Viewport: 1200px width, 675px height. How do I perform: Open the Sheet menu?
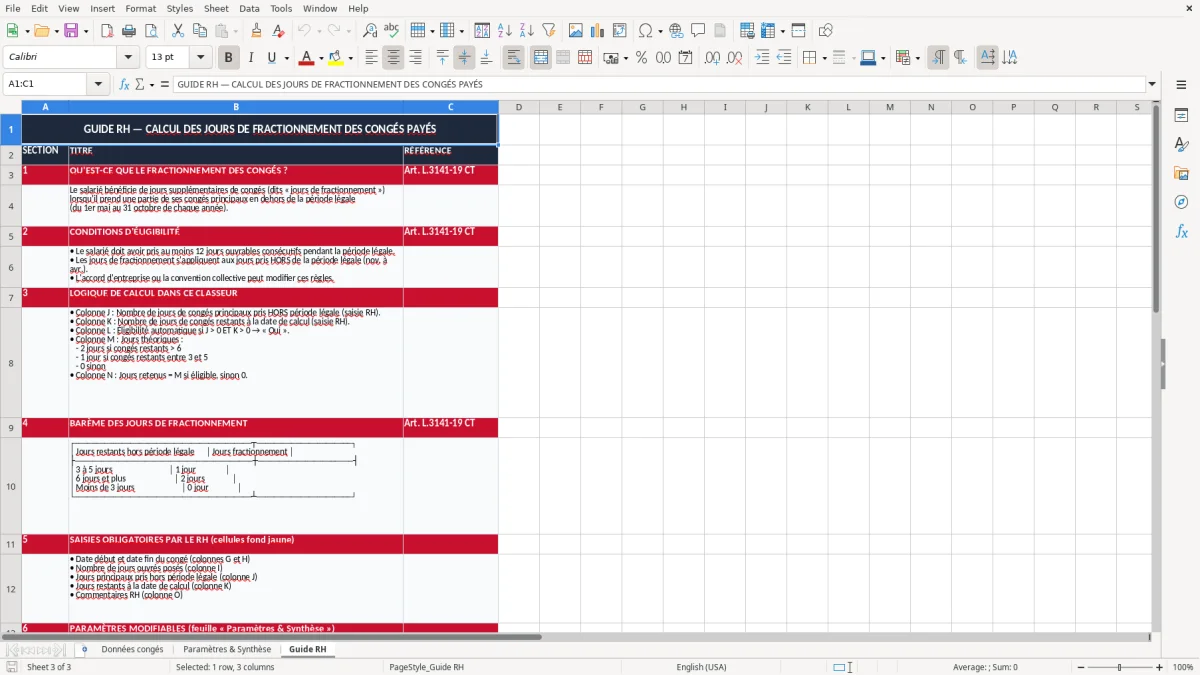pos(216,8)
